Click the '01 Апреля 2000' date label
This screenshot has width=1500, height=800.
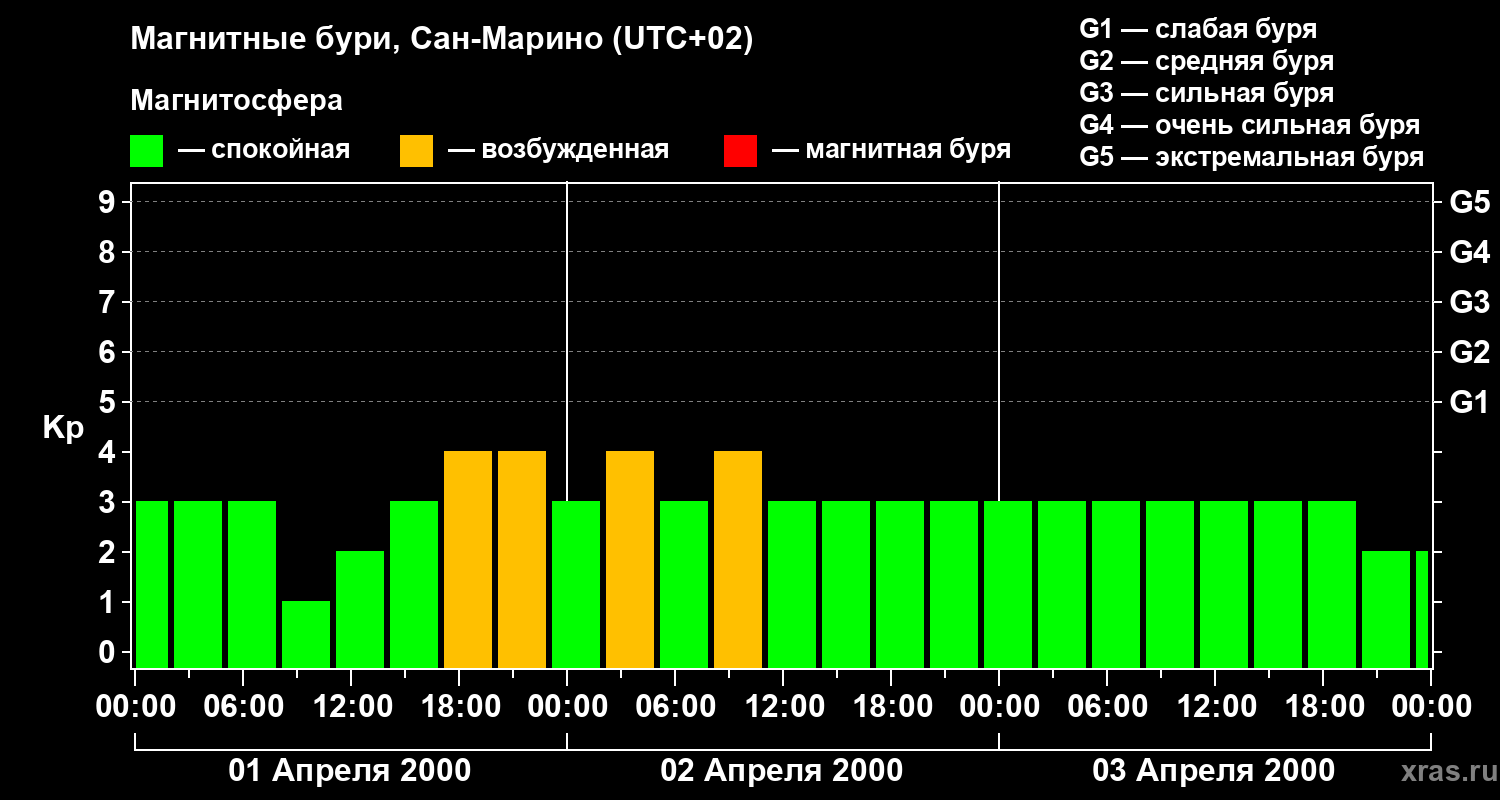[x=350, y=771]
